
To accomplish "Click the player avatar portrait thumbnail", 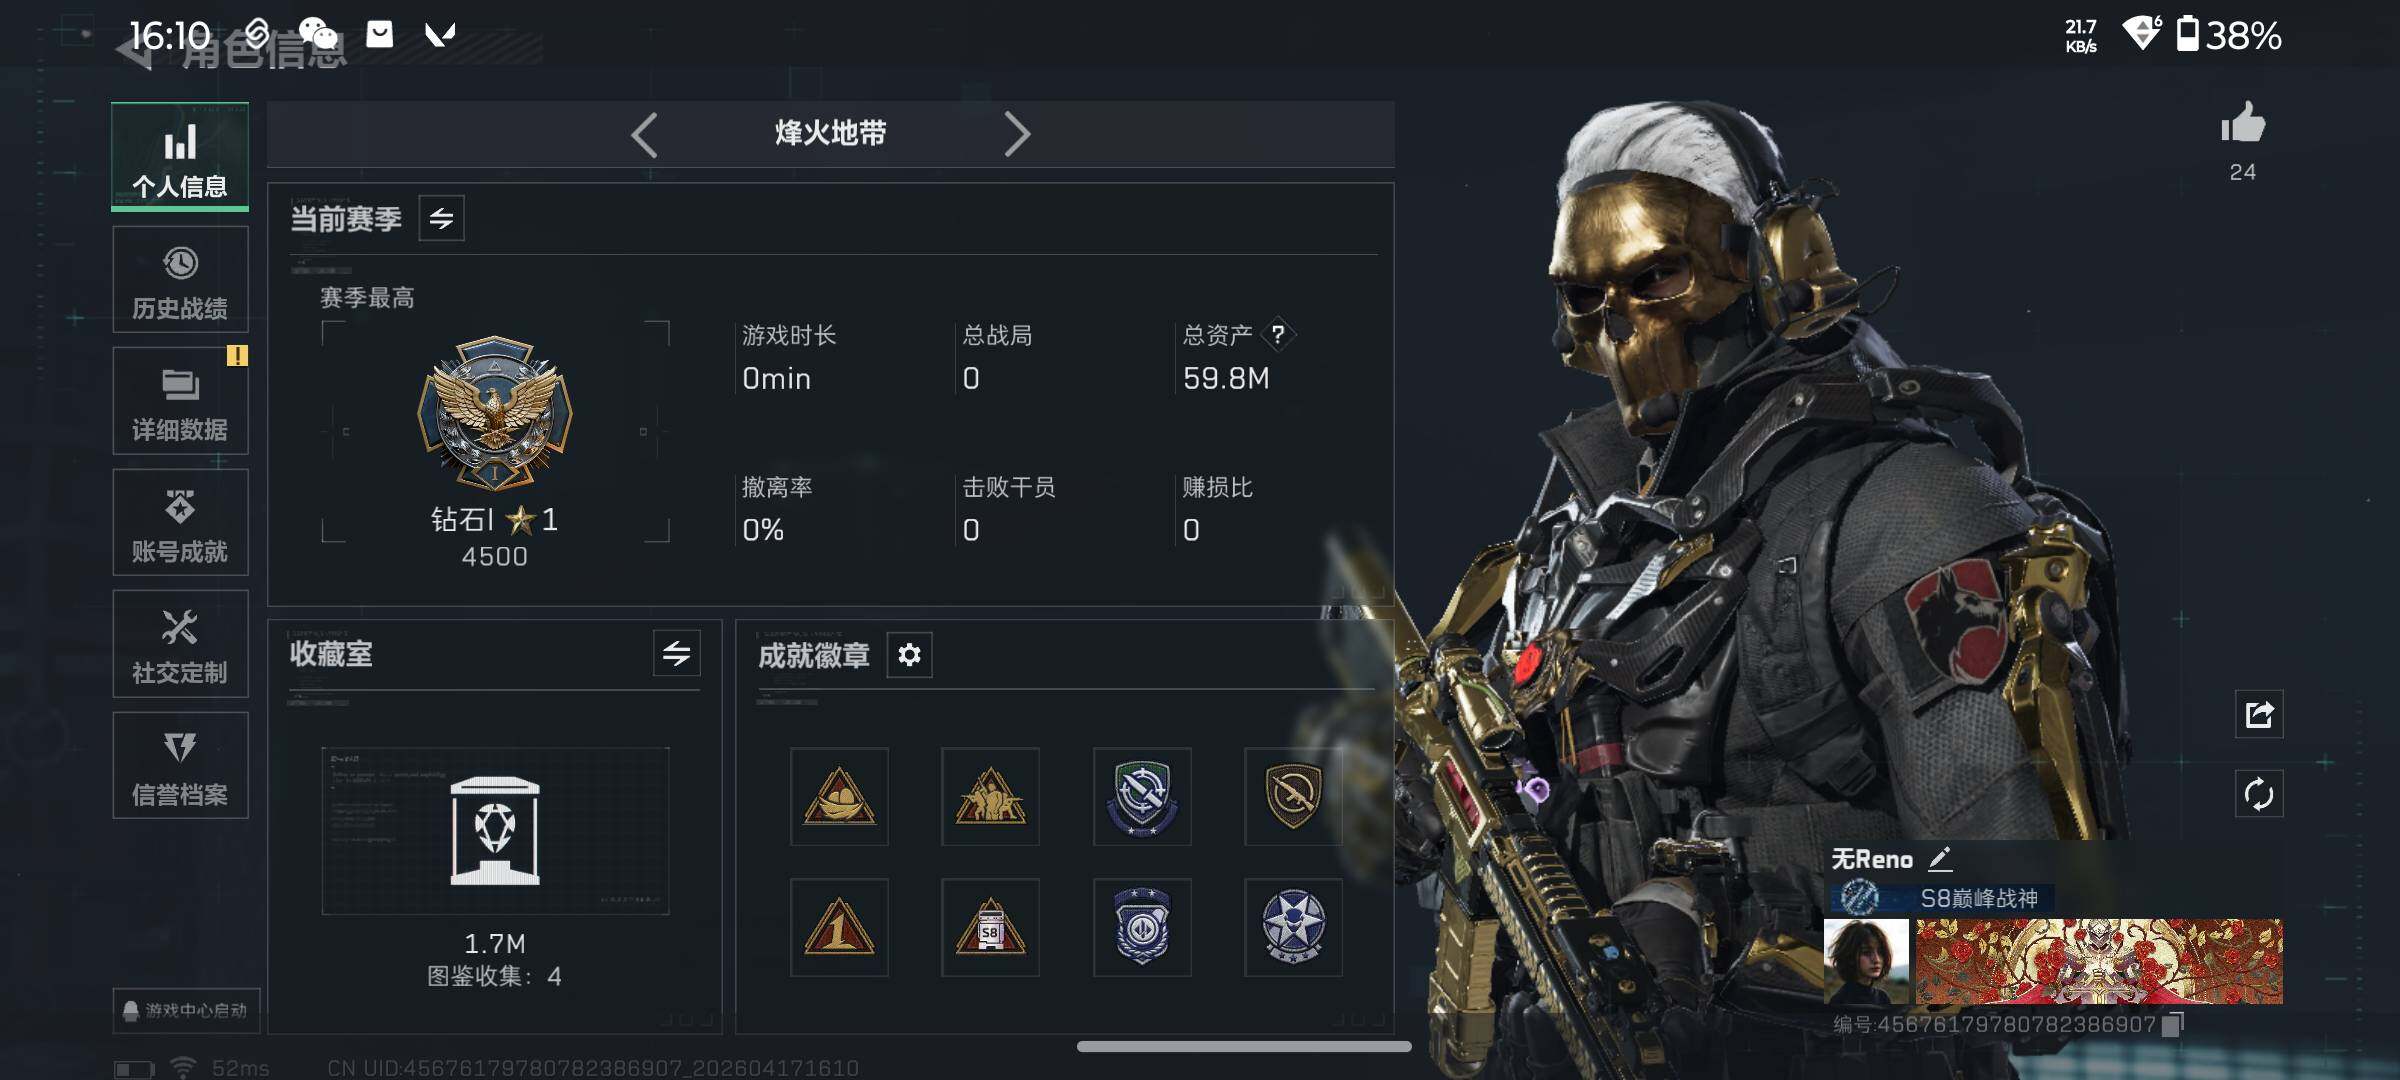I will 1866,962.
